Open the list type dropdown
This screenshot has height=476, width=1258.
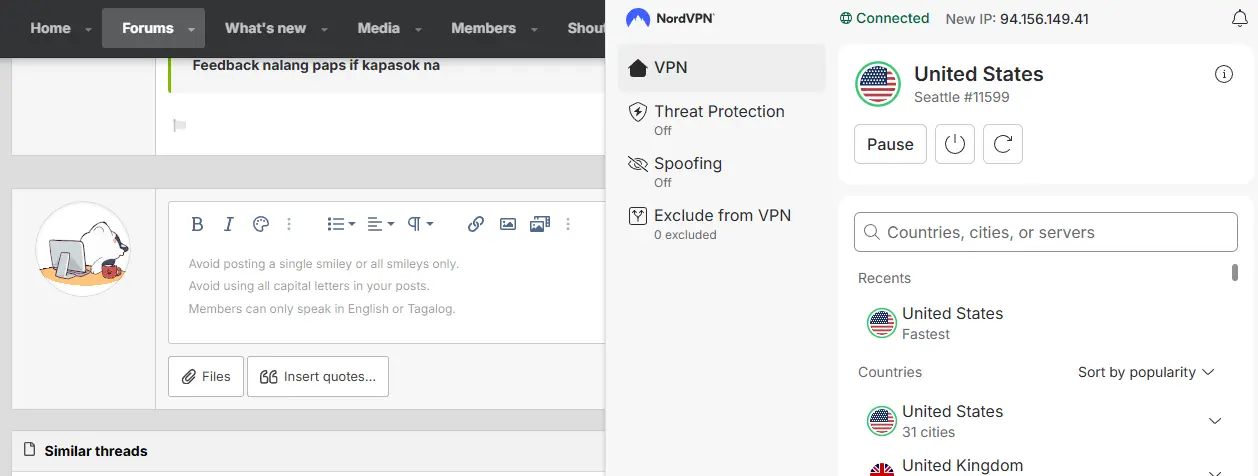click(341, 224)
